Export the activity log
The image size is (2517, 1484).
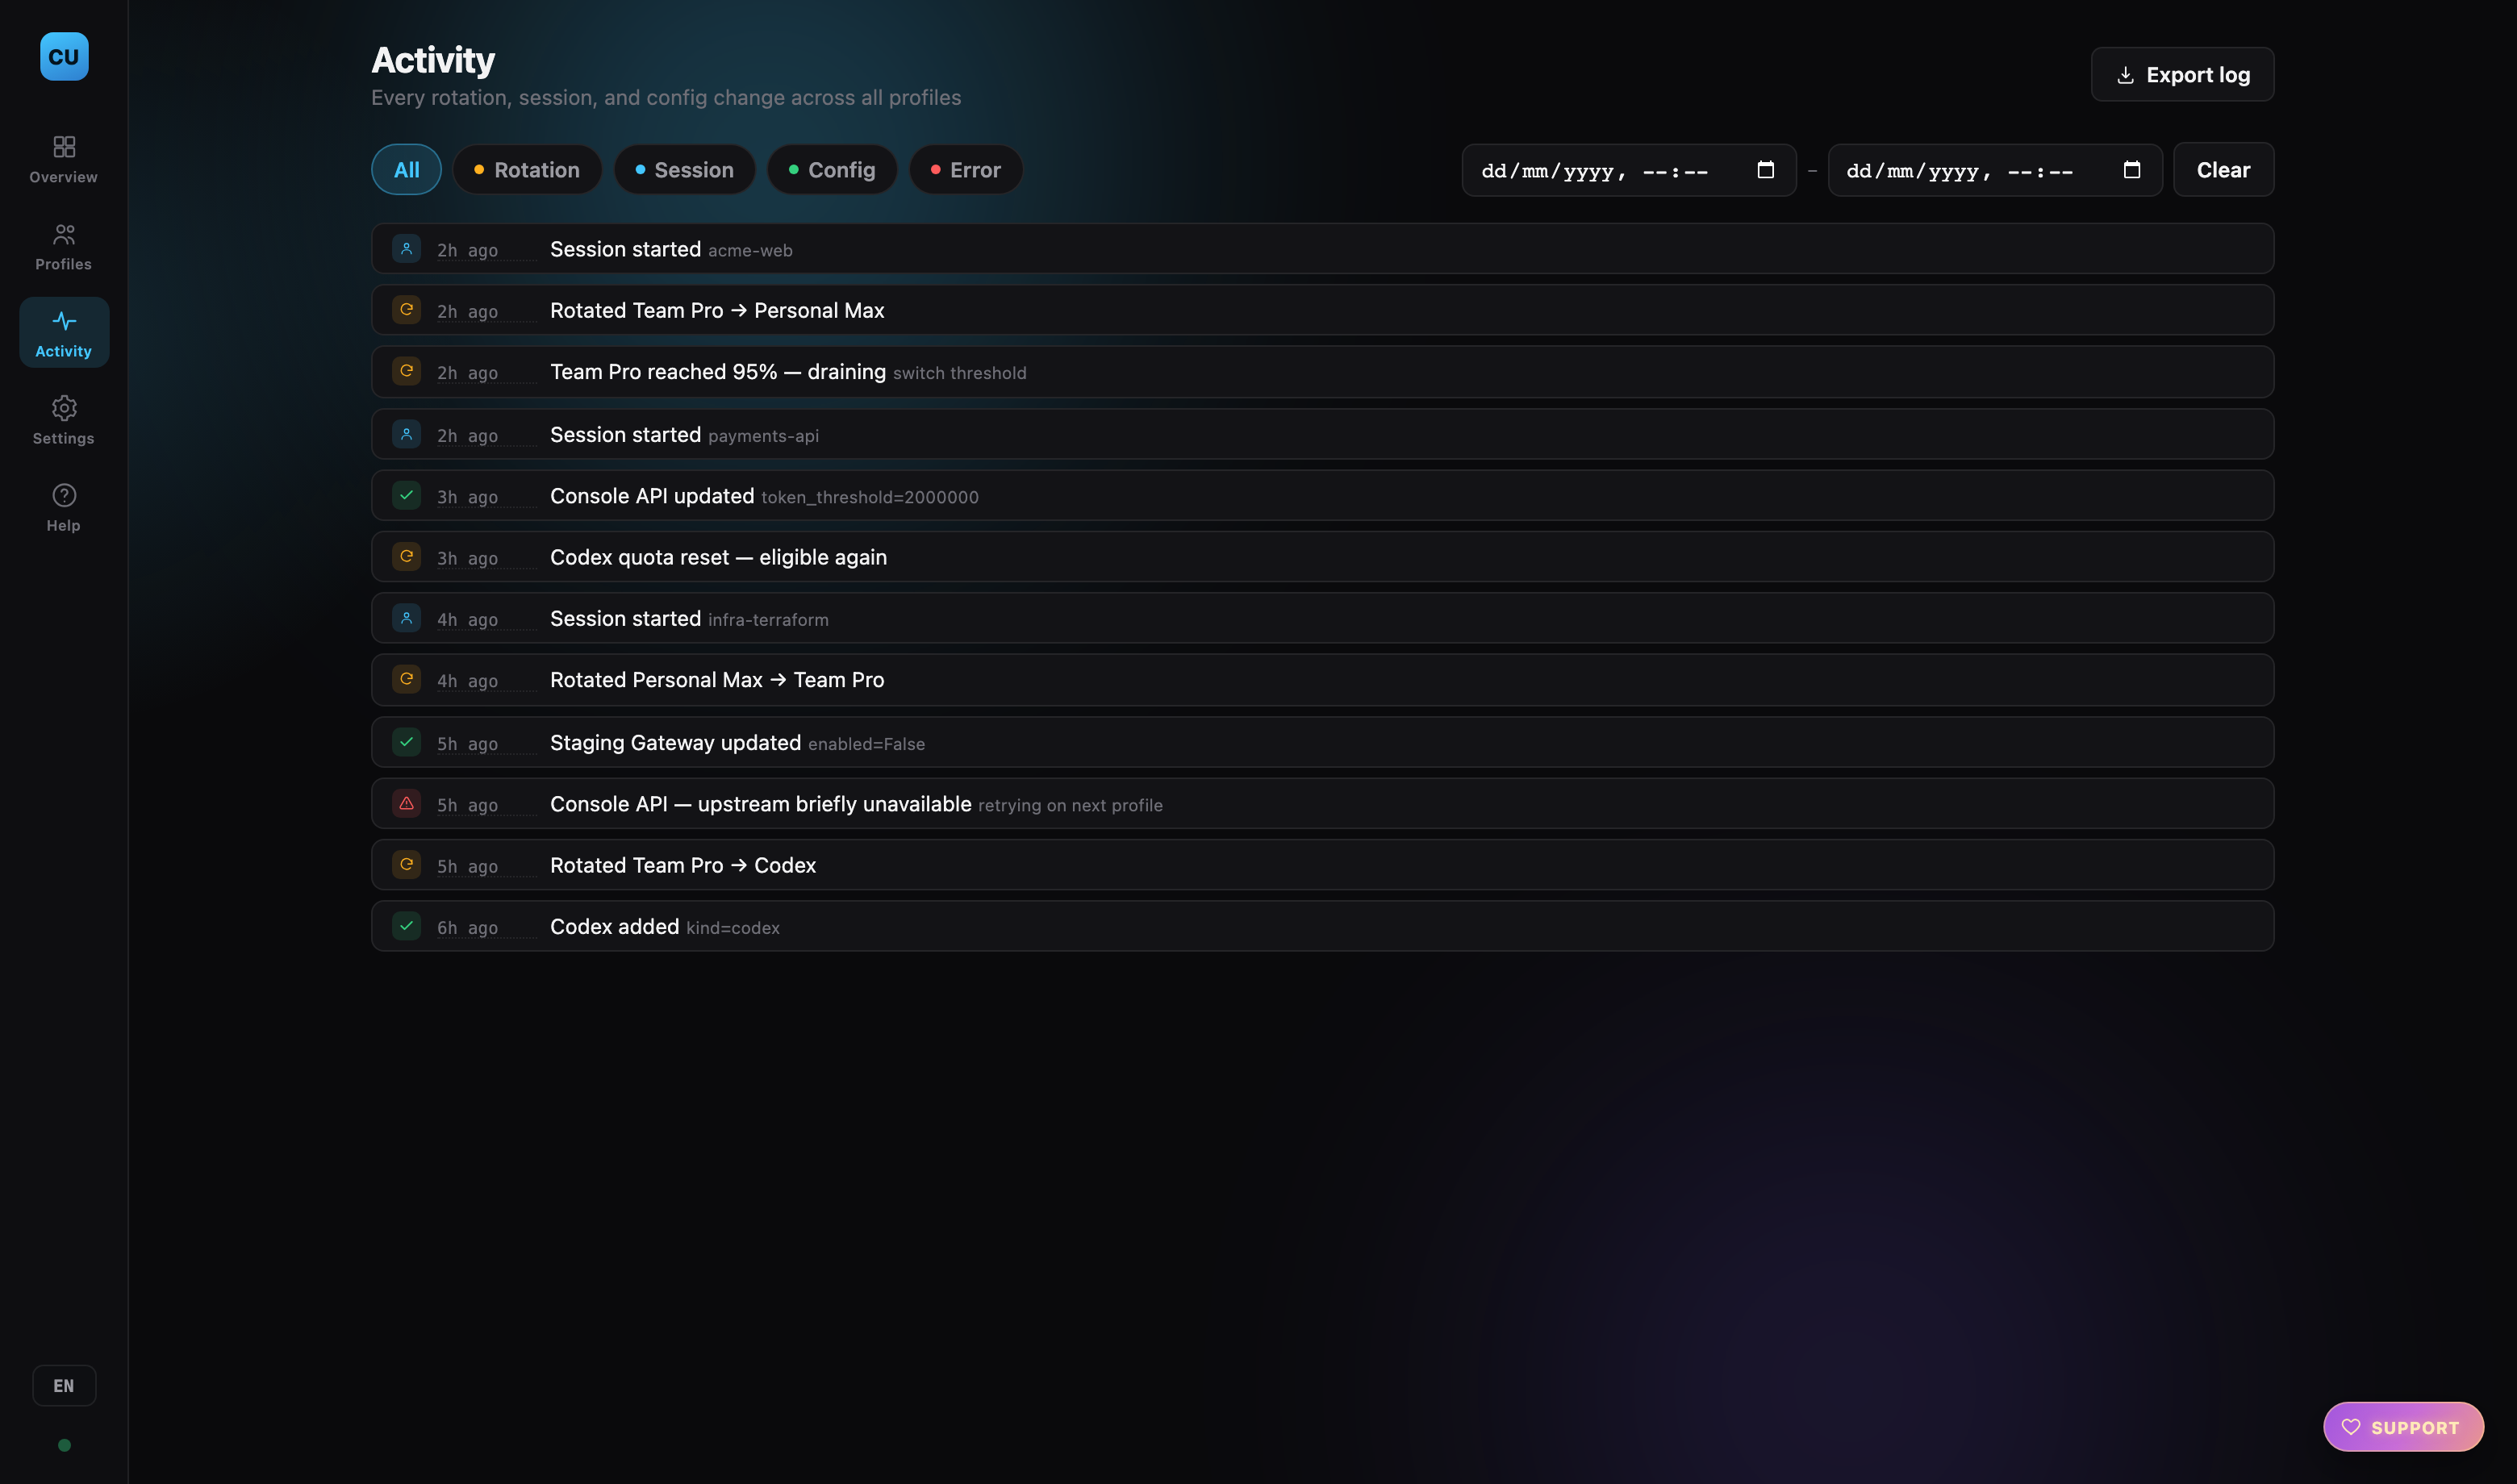2182,75
